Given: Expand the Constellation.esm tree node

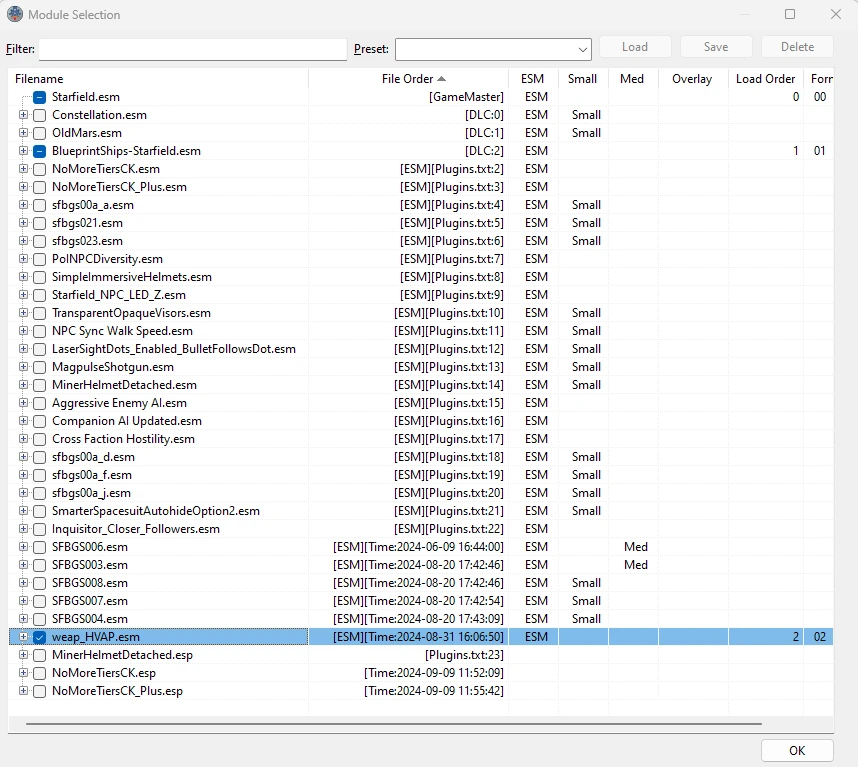Looking at the screenshot, I should pyautogui.click(x=23, y=115).
